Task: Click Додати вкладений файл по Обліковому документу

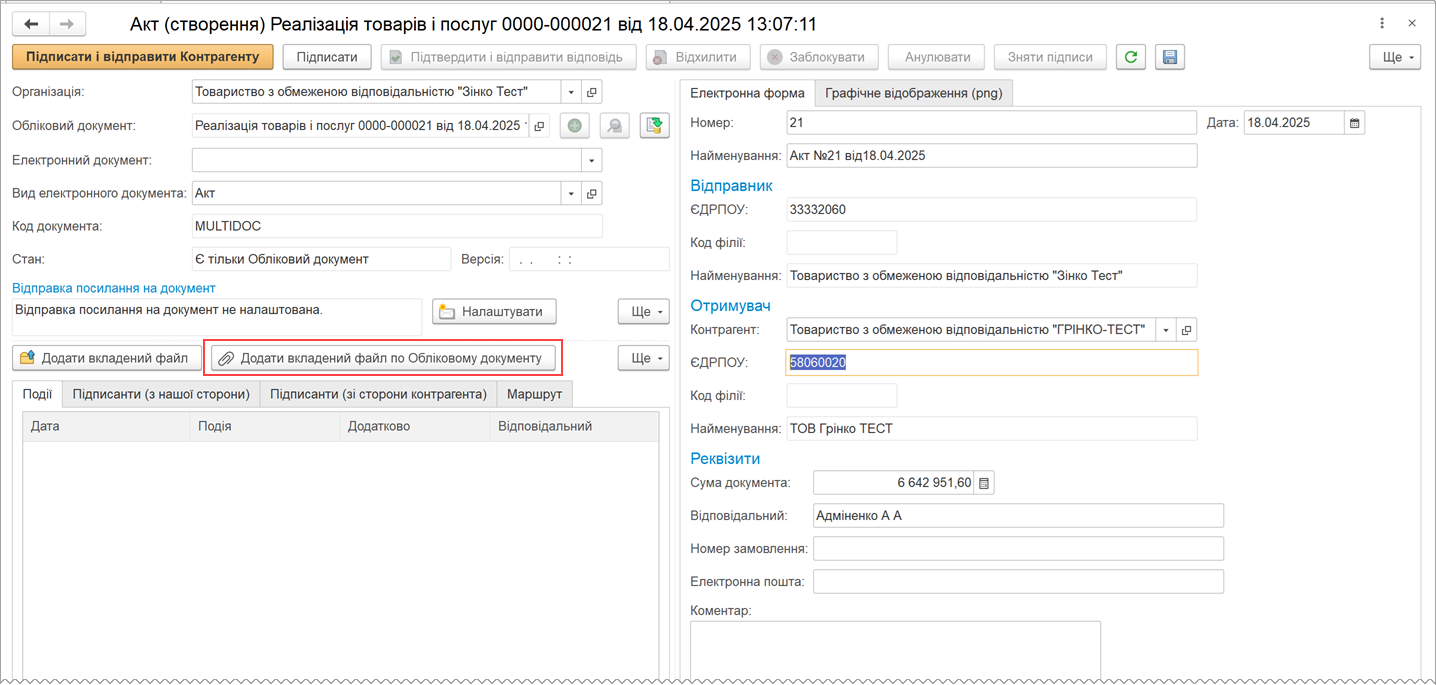Action: (383, 358)
